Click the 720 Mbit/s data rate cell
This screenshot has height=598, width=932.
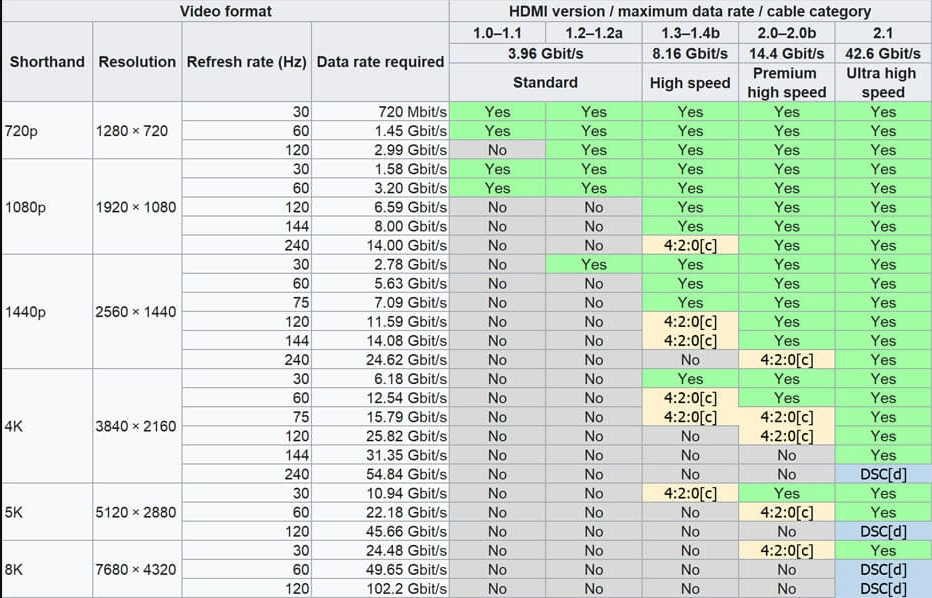[380, 112]
